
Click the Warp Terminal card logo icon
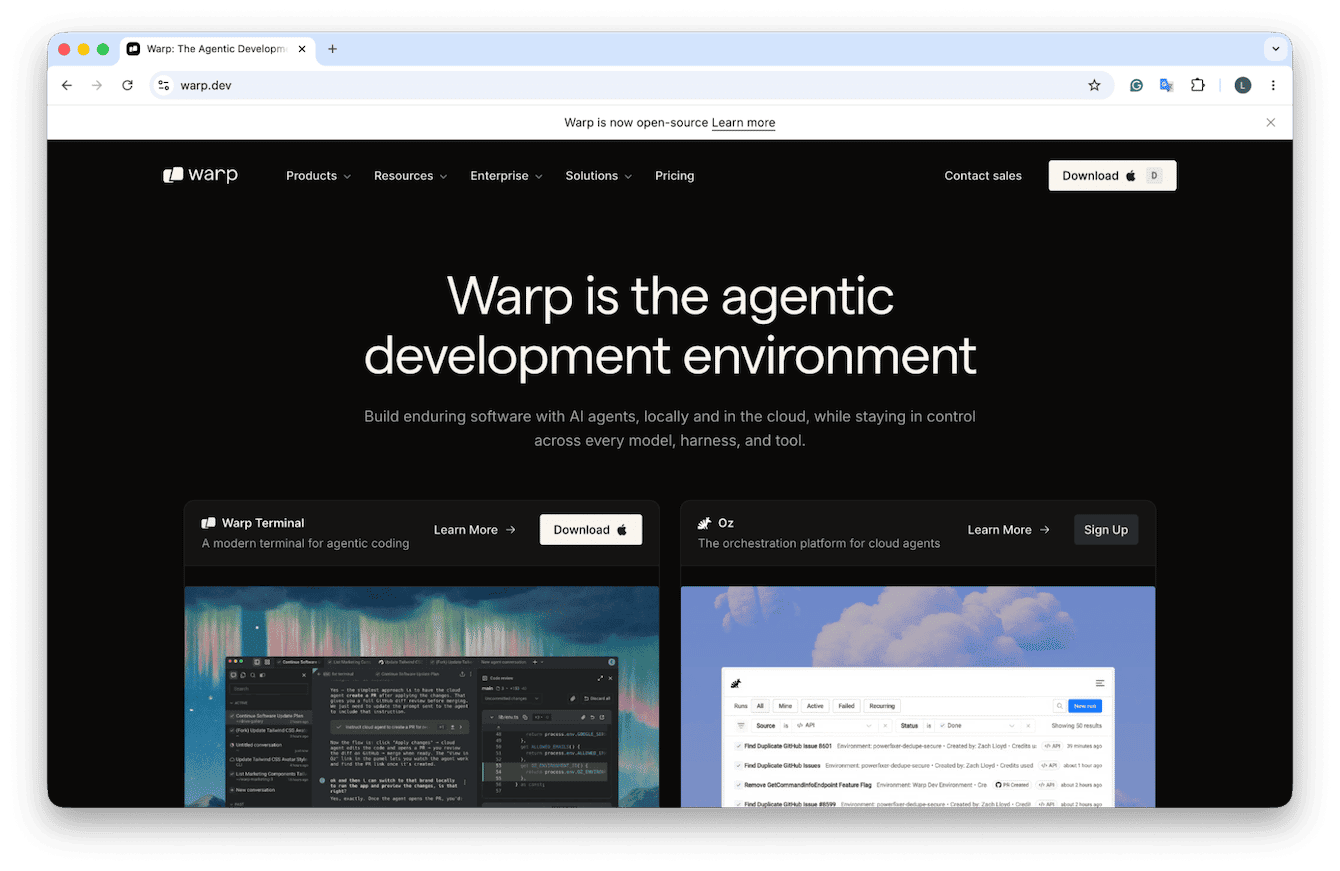[209, 523]
